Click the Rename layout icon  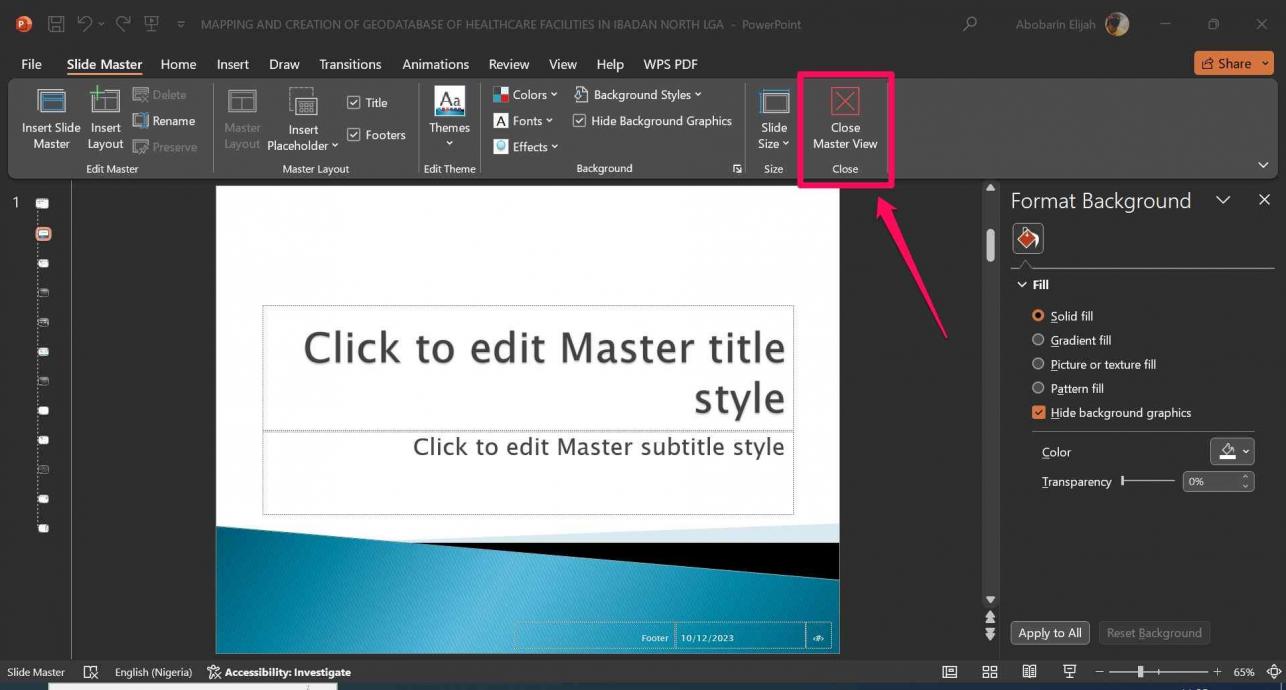141,121
